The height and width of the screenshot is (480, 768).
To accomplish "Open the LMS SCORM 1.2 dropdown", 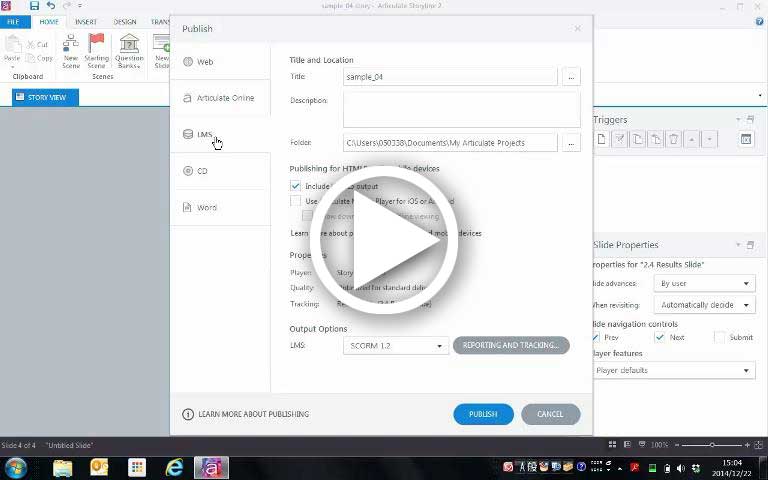I will 396,345.
